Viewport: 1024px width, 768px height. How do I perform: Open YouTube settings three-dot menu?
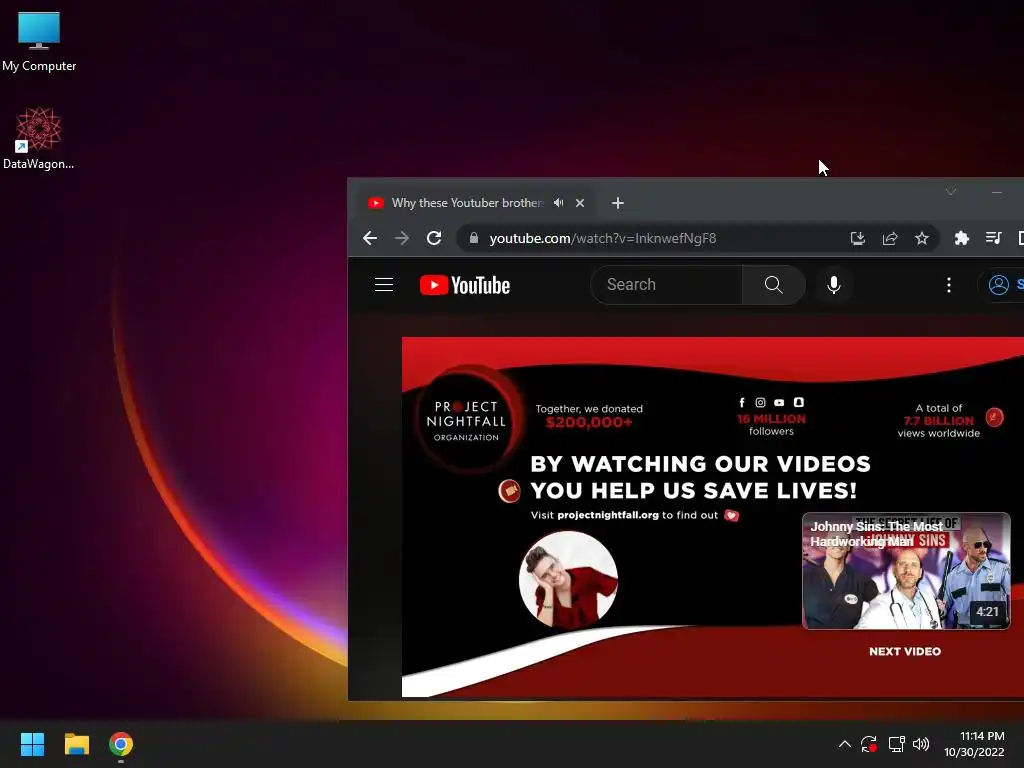click(x=949, y=285)
